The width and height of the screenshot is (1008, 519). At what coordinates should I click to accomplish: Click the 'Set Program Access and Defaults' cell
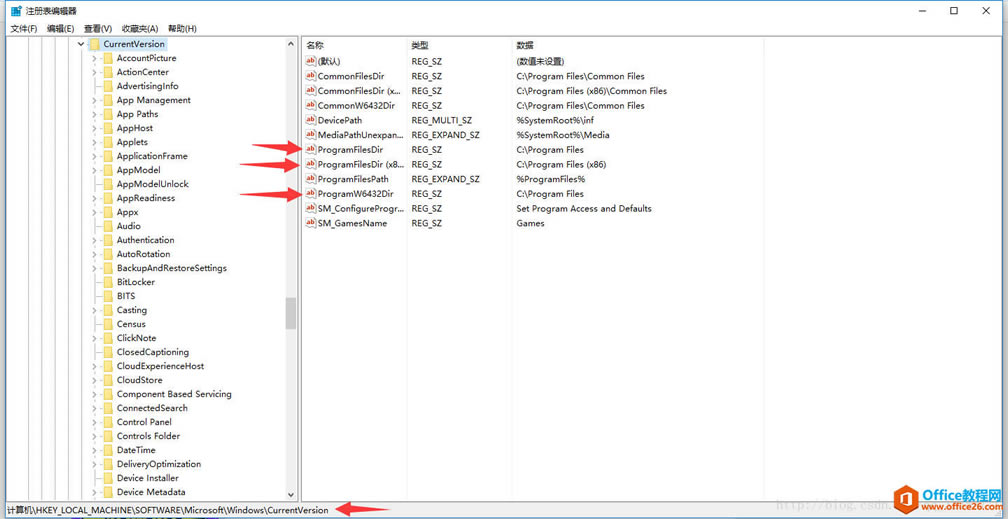[584, 208]
